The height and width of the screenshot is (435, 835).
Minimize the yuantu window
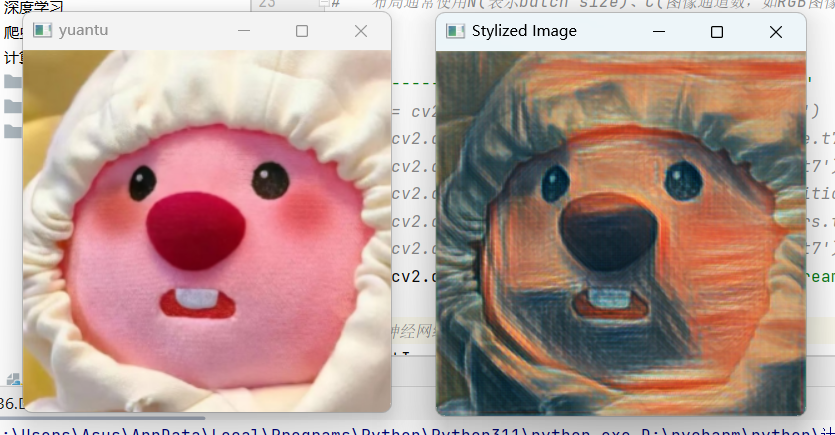tap(244, 31)
